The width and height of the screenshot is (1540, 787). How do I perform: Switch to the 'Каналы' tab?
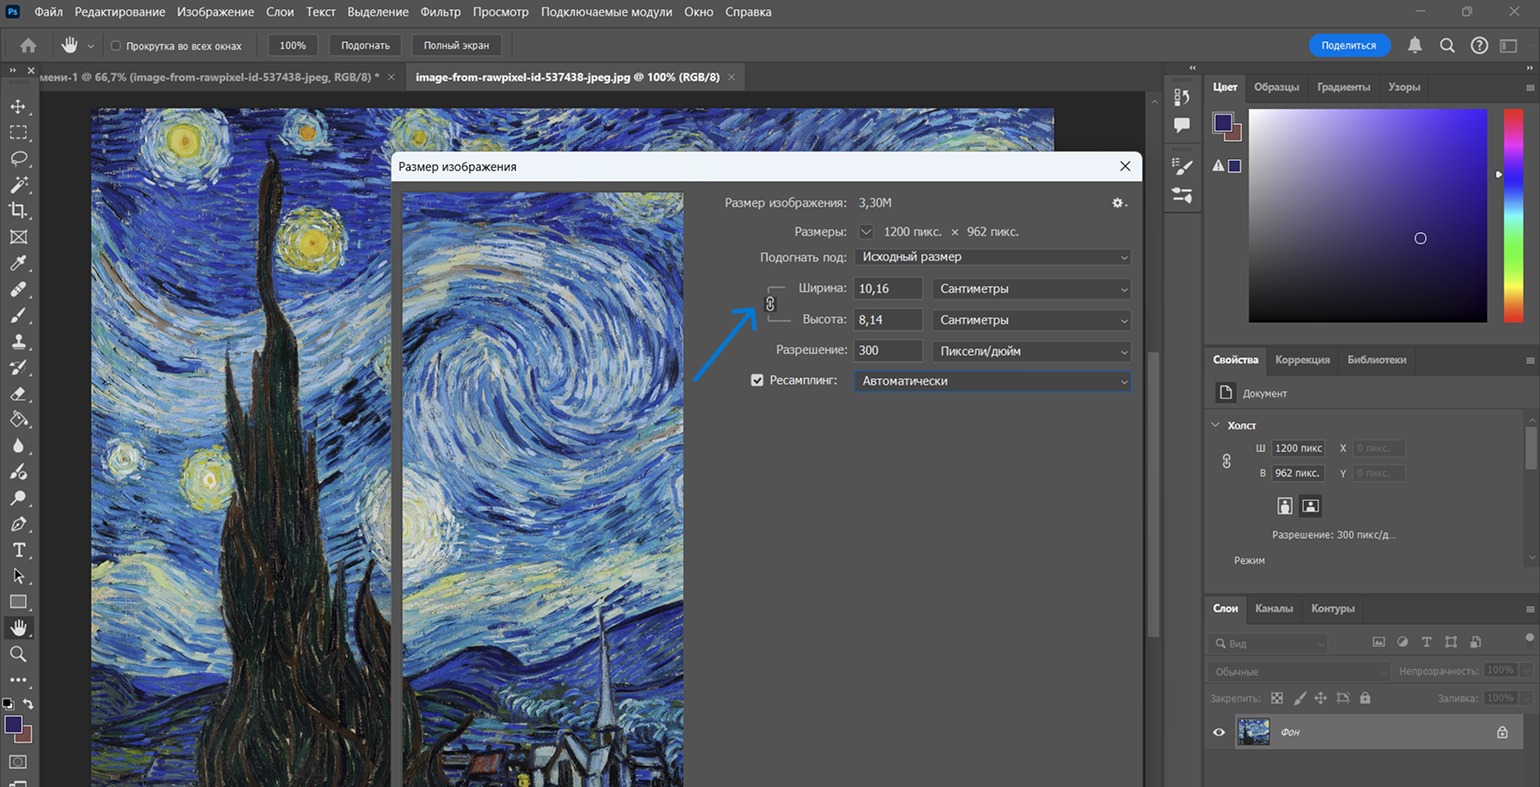point(1274,608)
